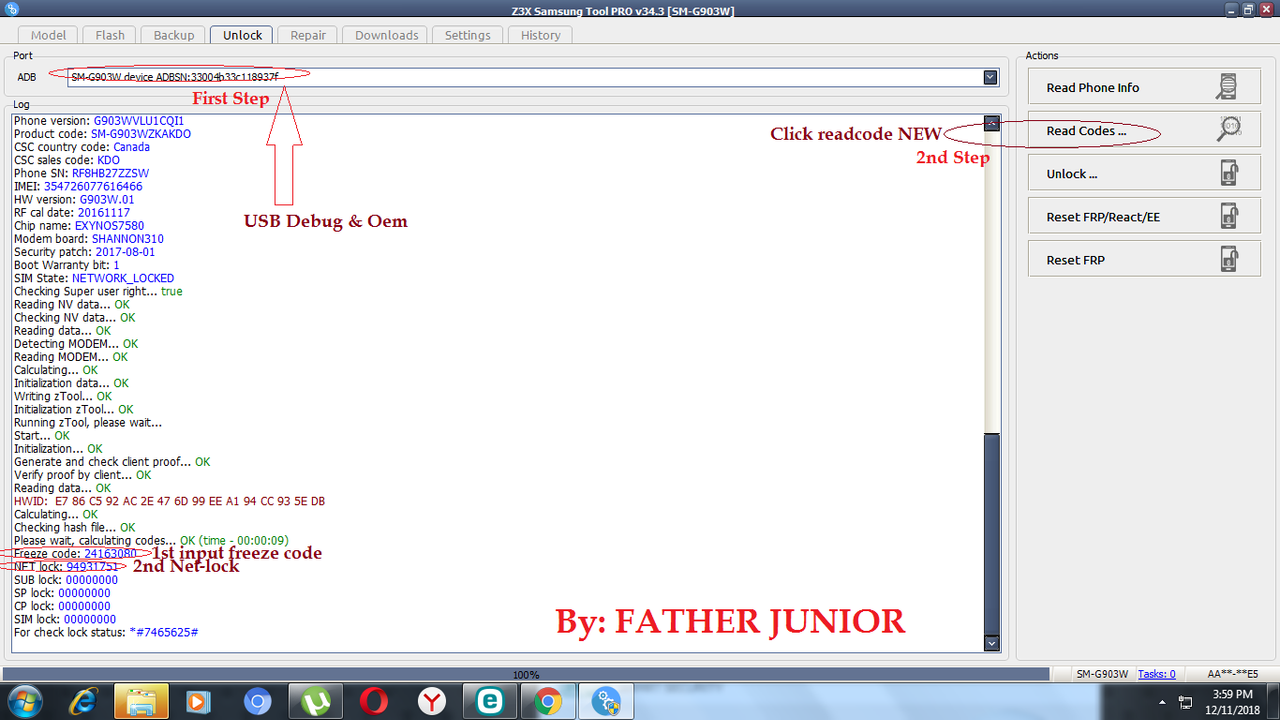Go to the Backup tab
Viewport: 1280px width, 720px height.
point(174,35)
